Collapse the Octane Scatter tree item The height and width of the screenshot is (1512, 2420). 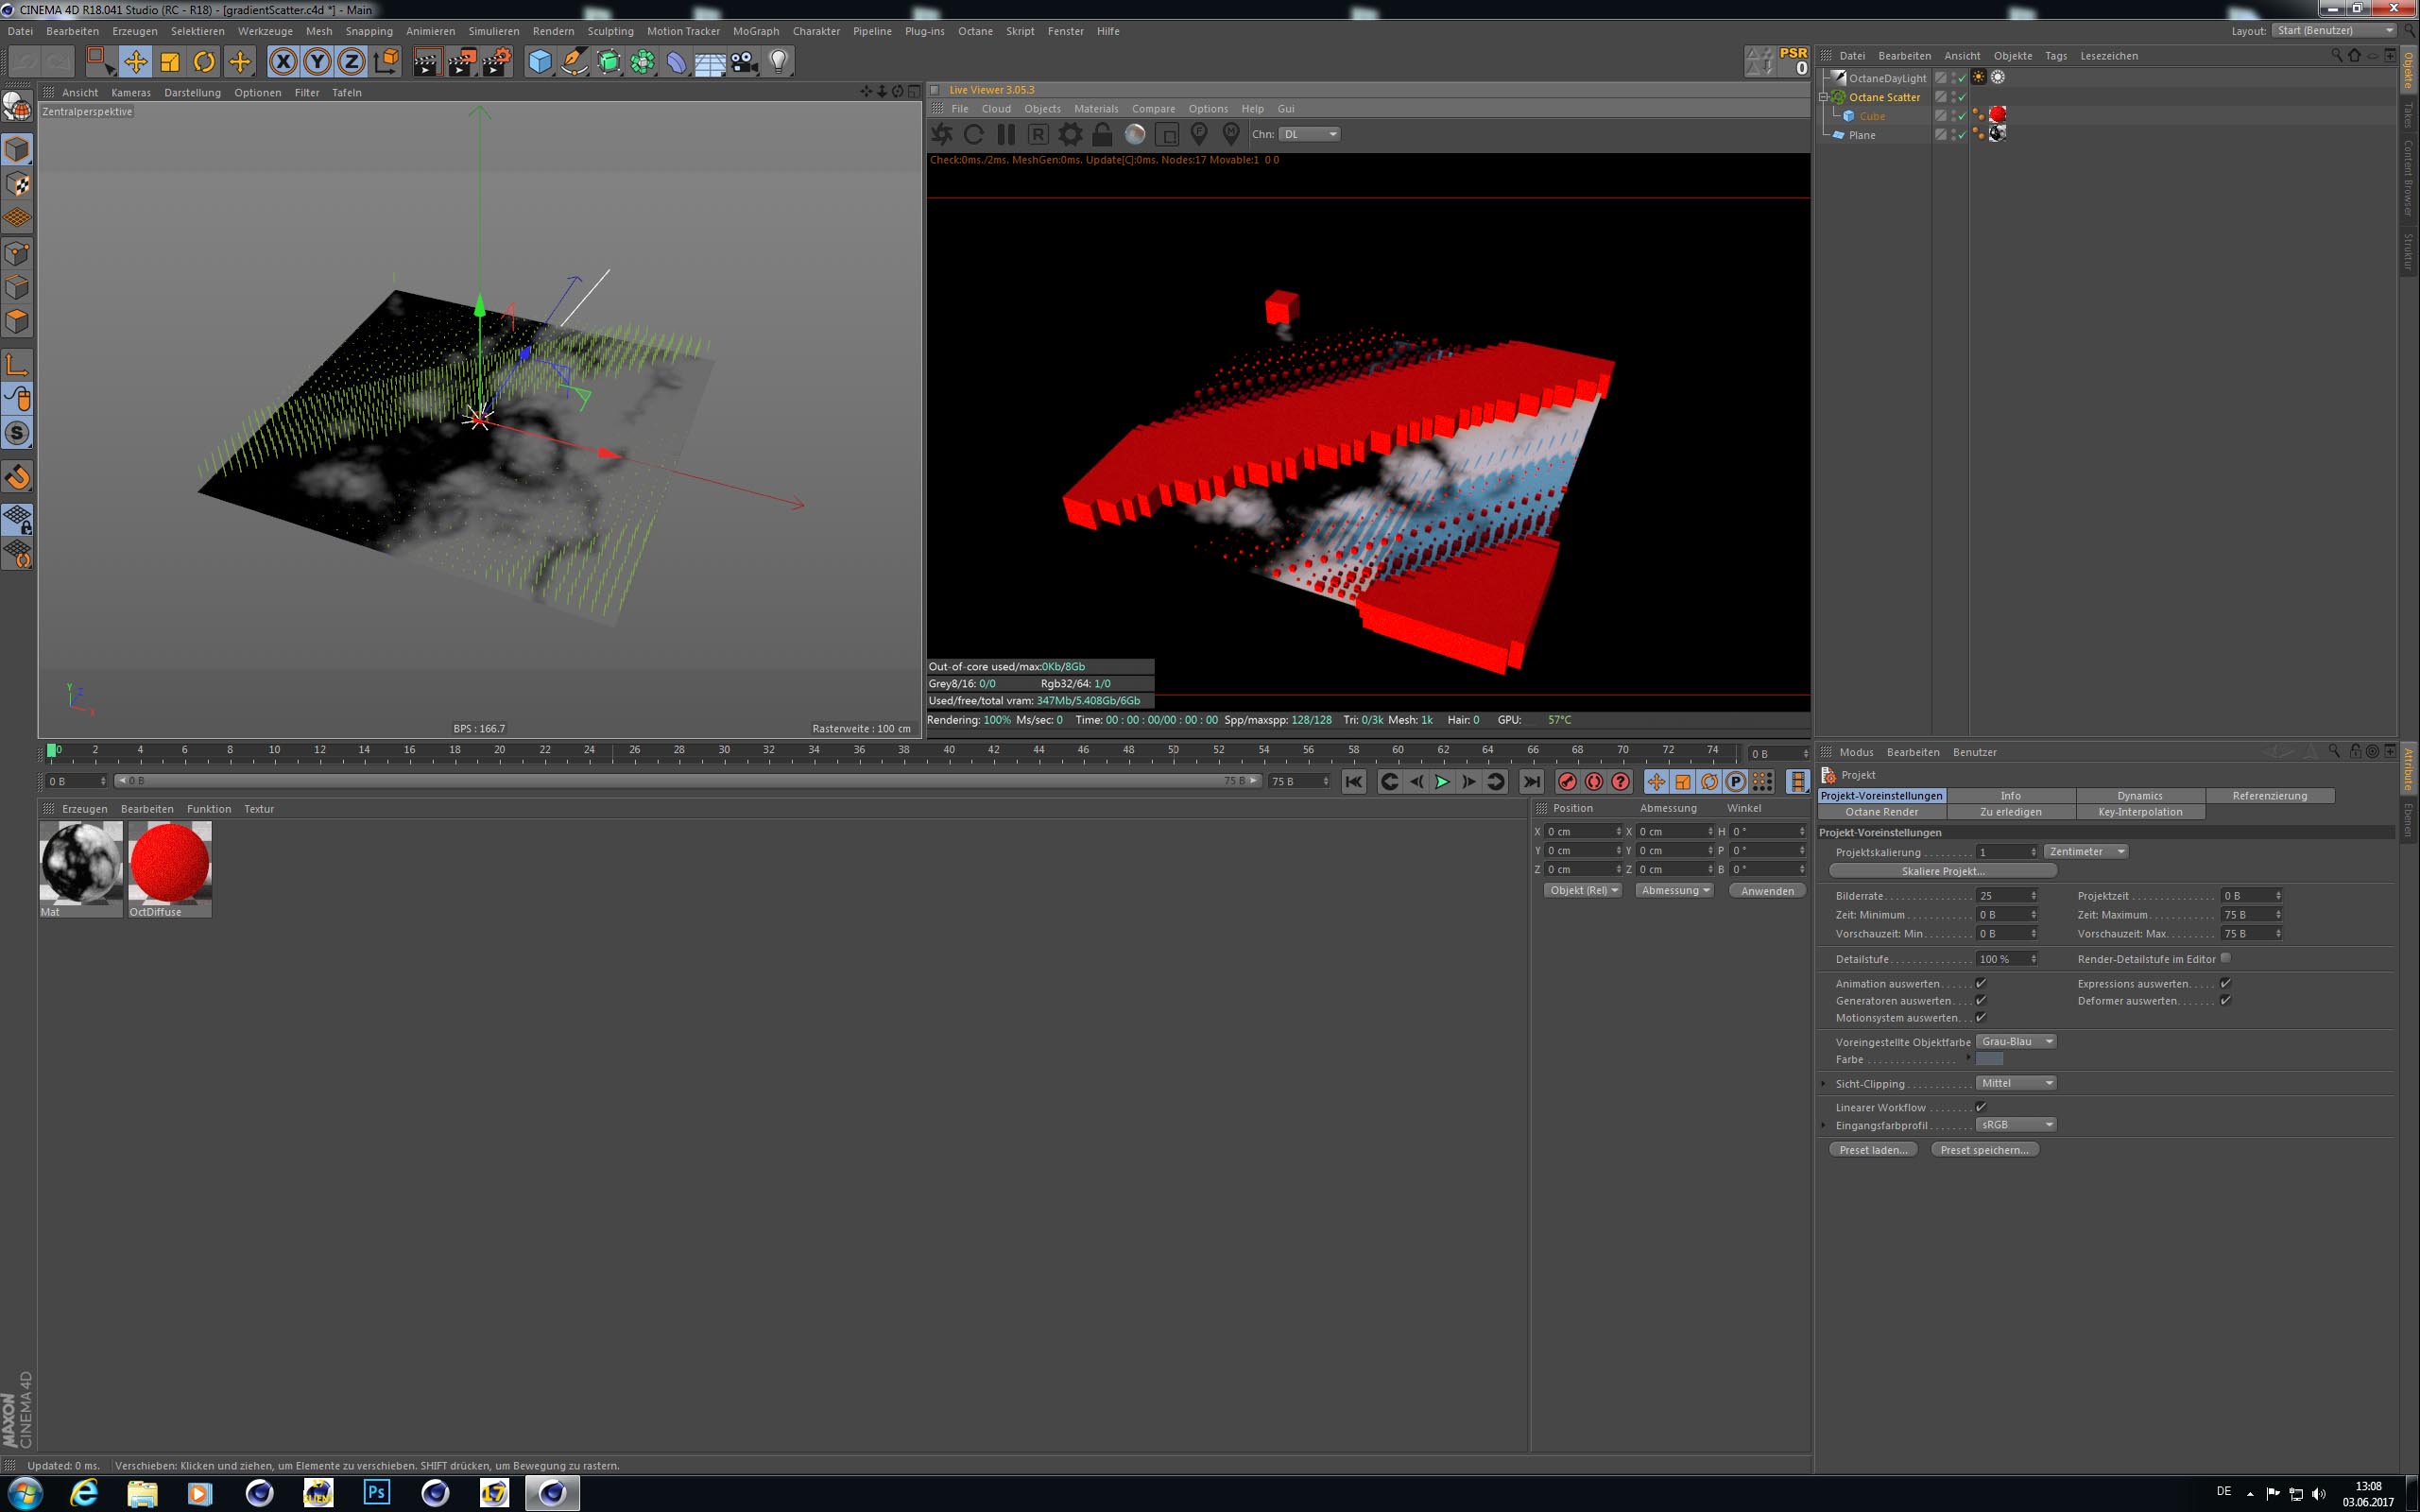coord(1823,97)
